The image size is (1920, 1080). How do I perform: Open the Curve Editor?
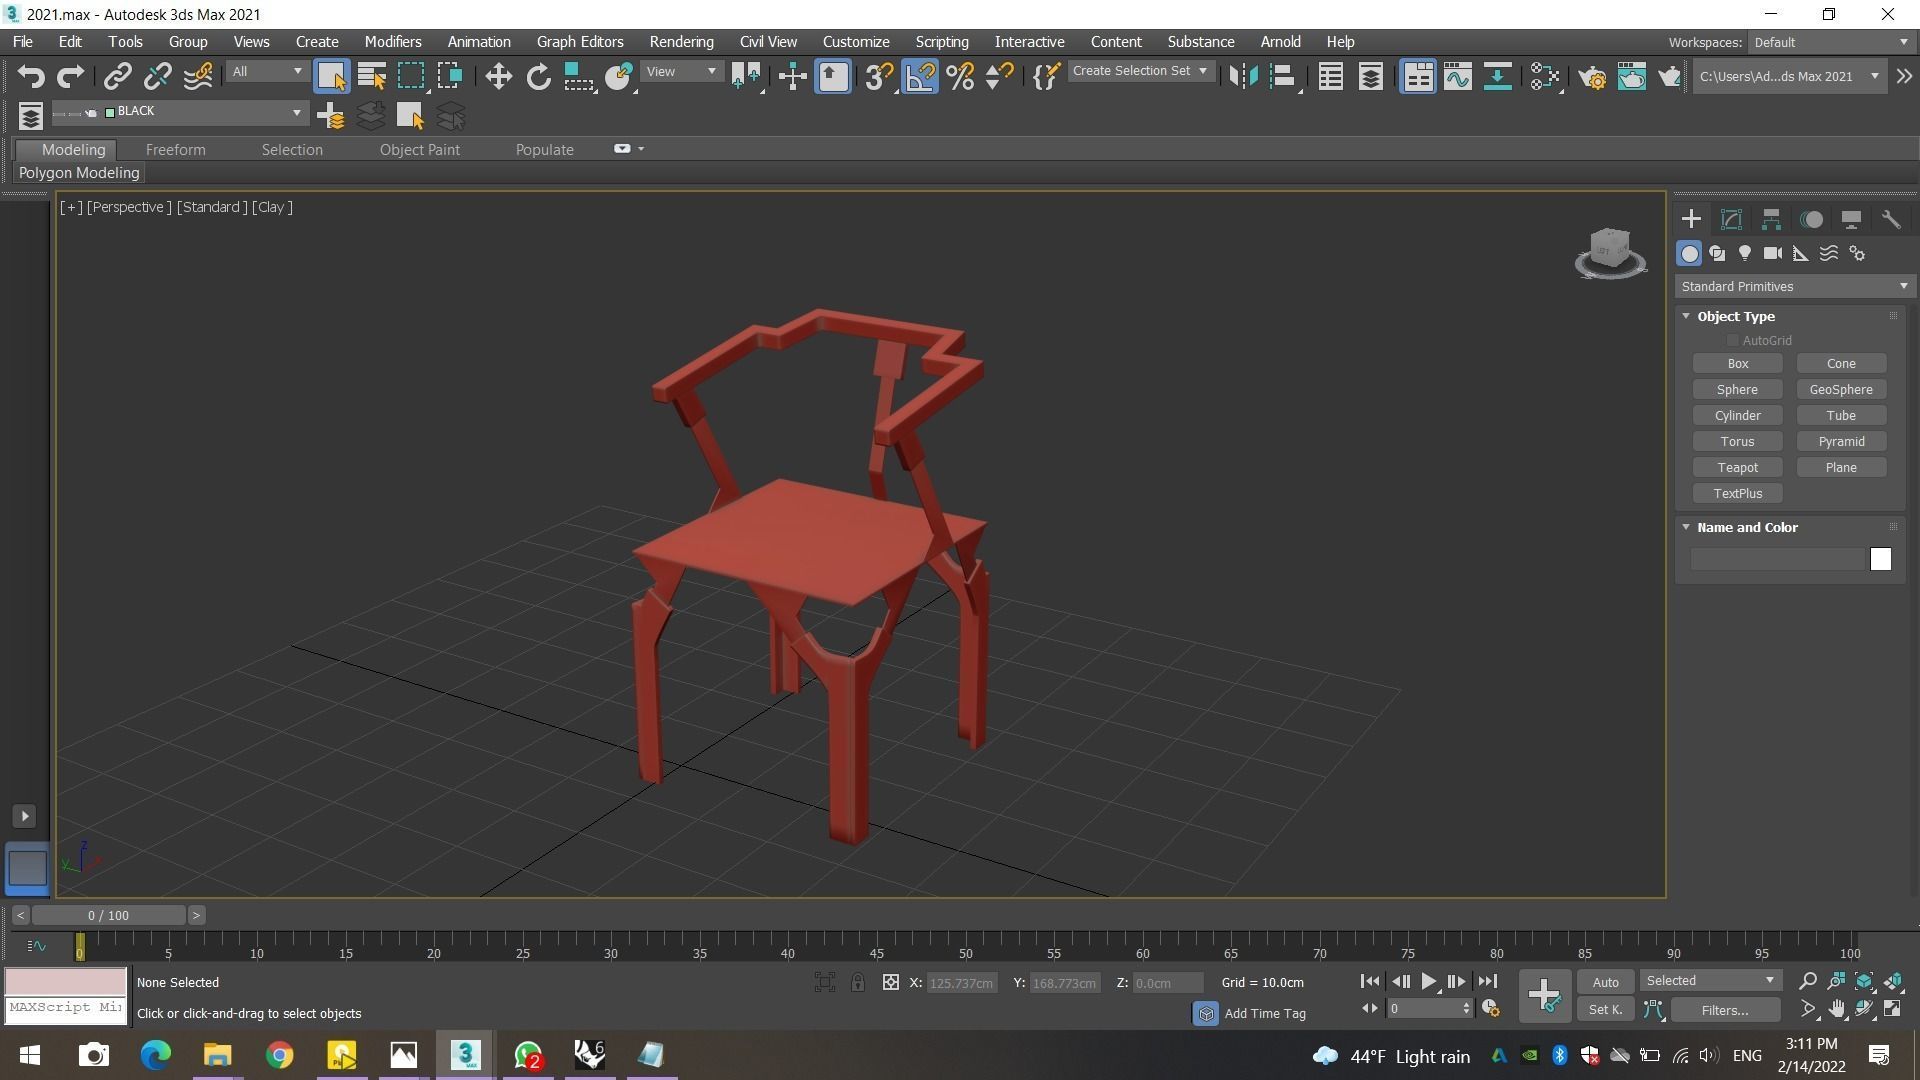point(1457,77)
